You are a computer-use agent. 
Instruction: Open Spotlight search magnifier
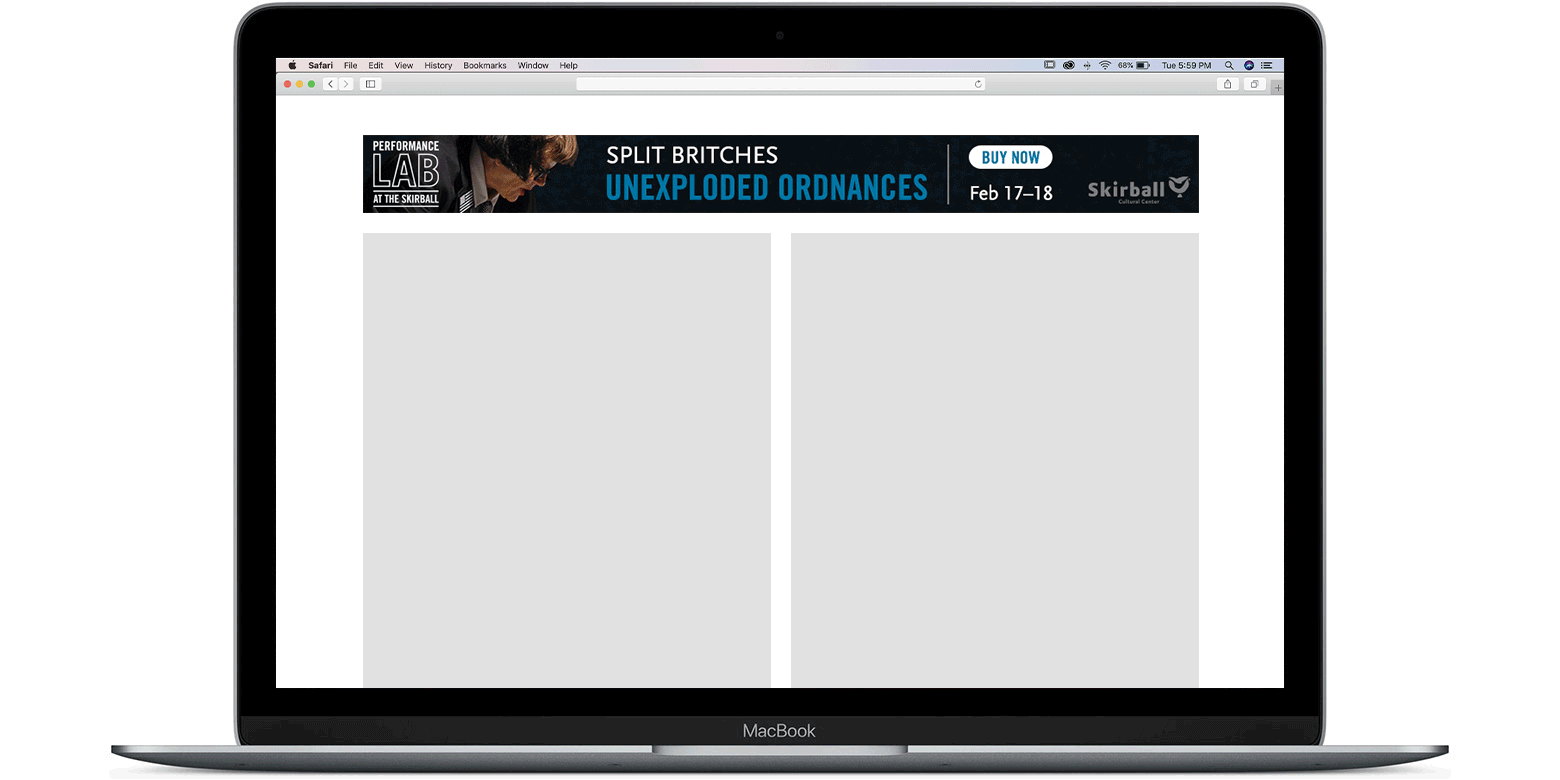pos(1229,65)
